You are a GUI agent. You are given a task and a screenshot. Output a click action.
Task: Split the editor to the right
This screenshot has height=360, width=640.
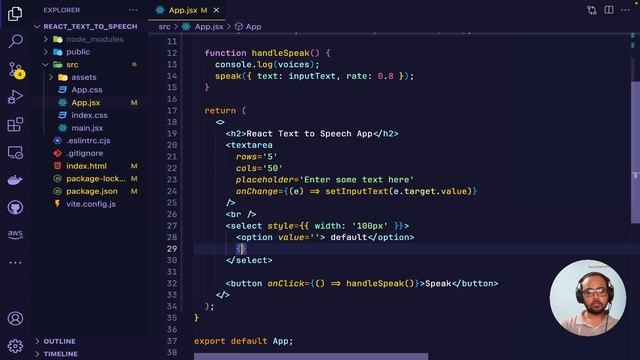(x=609, y=10)
